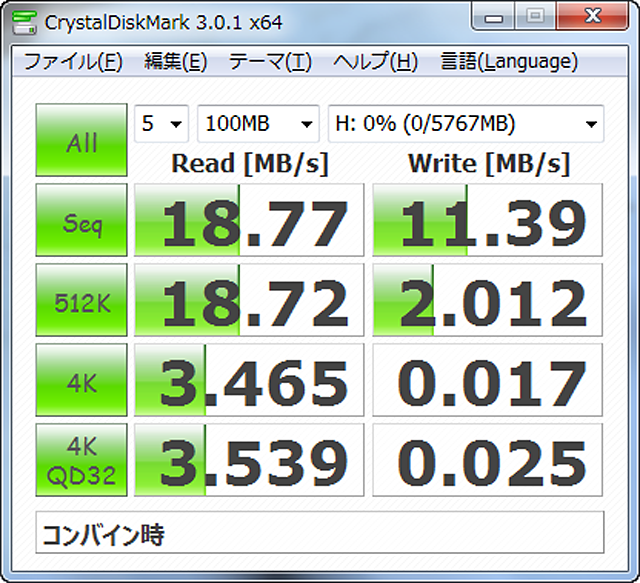Open the 言語(Language) menu
Image resolution: width=640 pixels, height=583 pixels.
pos(509,62)
